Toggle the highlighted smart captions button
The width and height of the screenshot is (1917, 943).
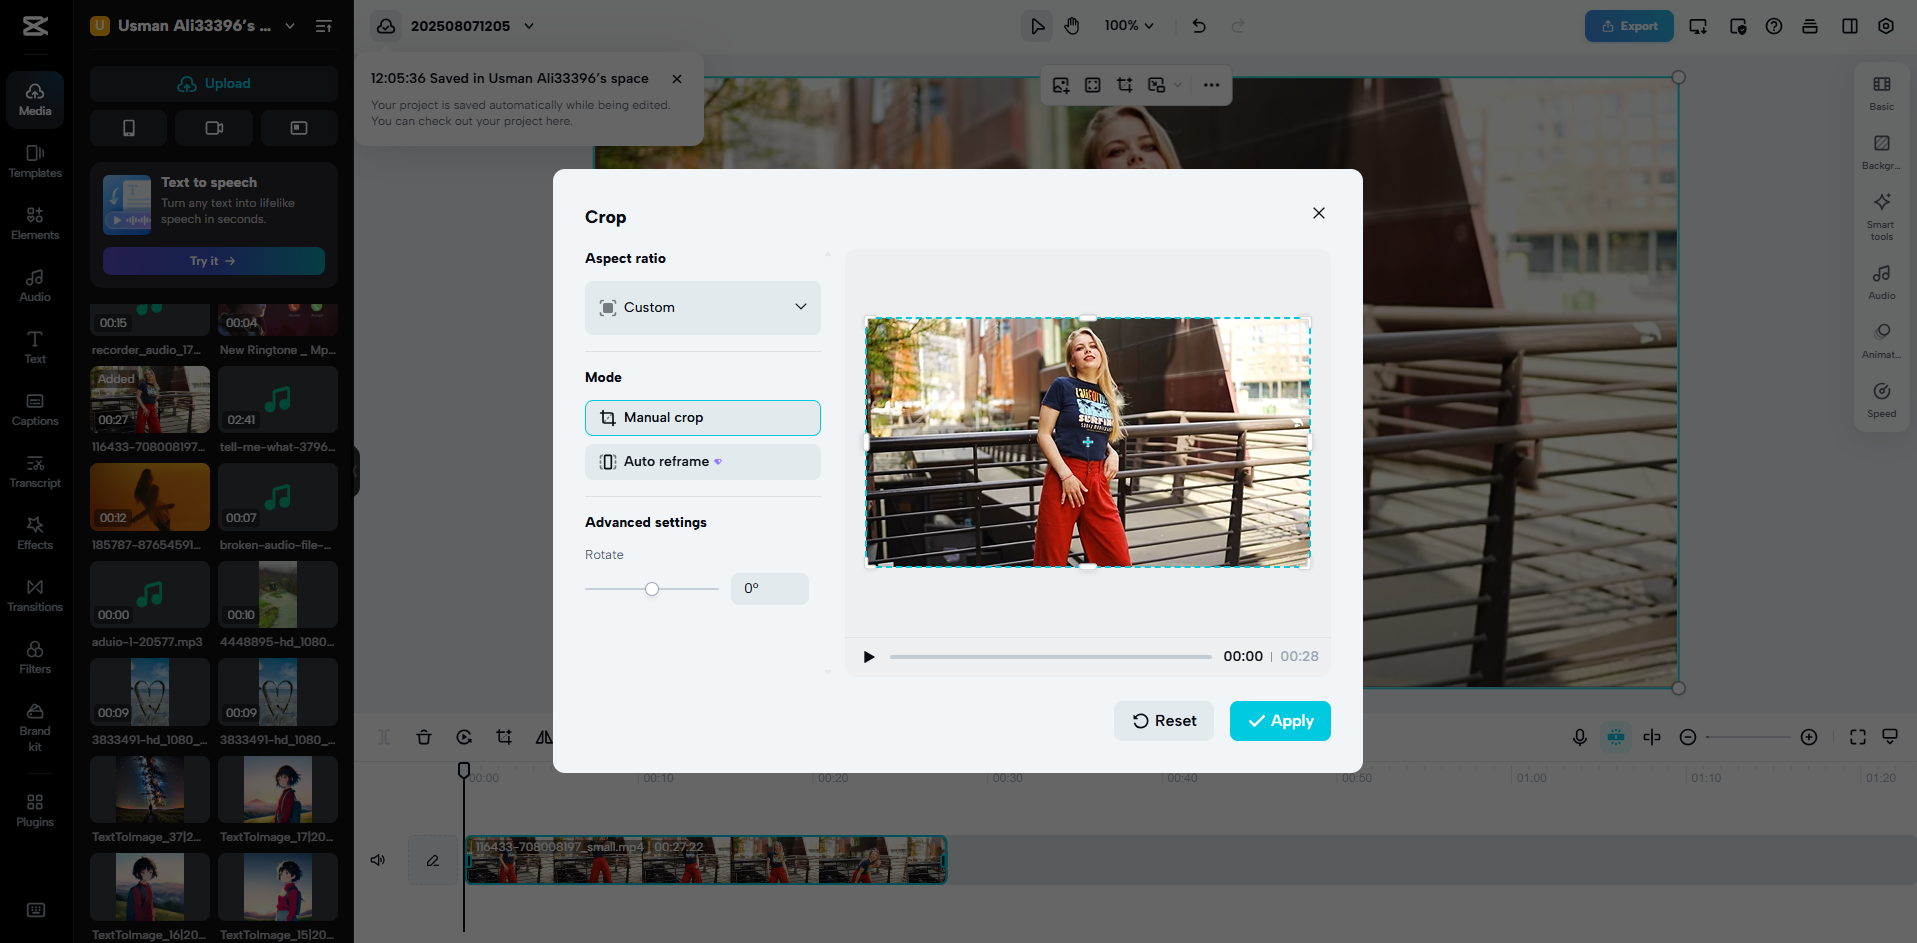coord(1616,737)
